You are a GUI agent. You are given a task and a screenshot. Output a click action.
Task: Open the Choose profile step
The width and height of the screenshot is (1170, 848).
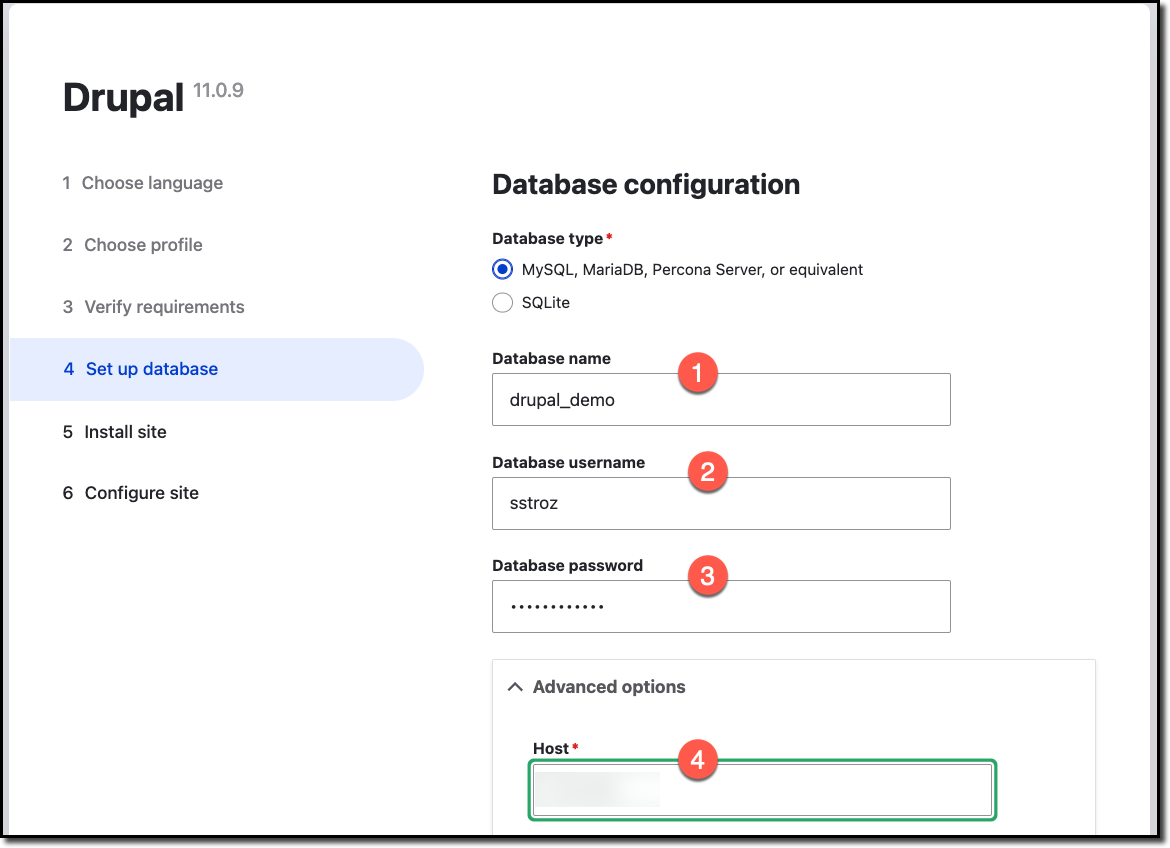click(143, 245)
